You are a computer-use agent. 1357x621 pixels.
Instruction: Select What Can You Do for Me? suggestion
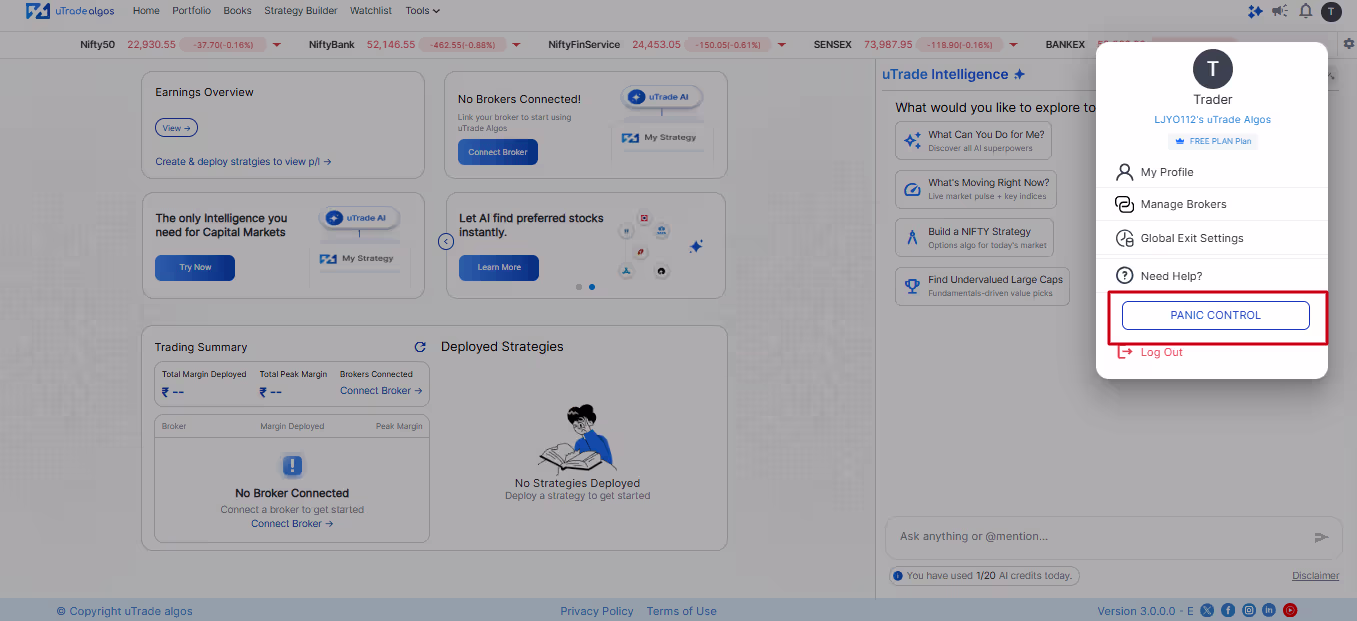[x=973, y=141]
